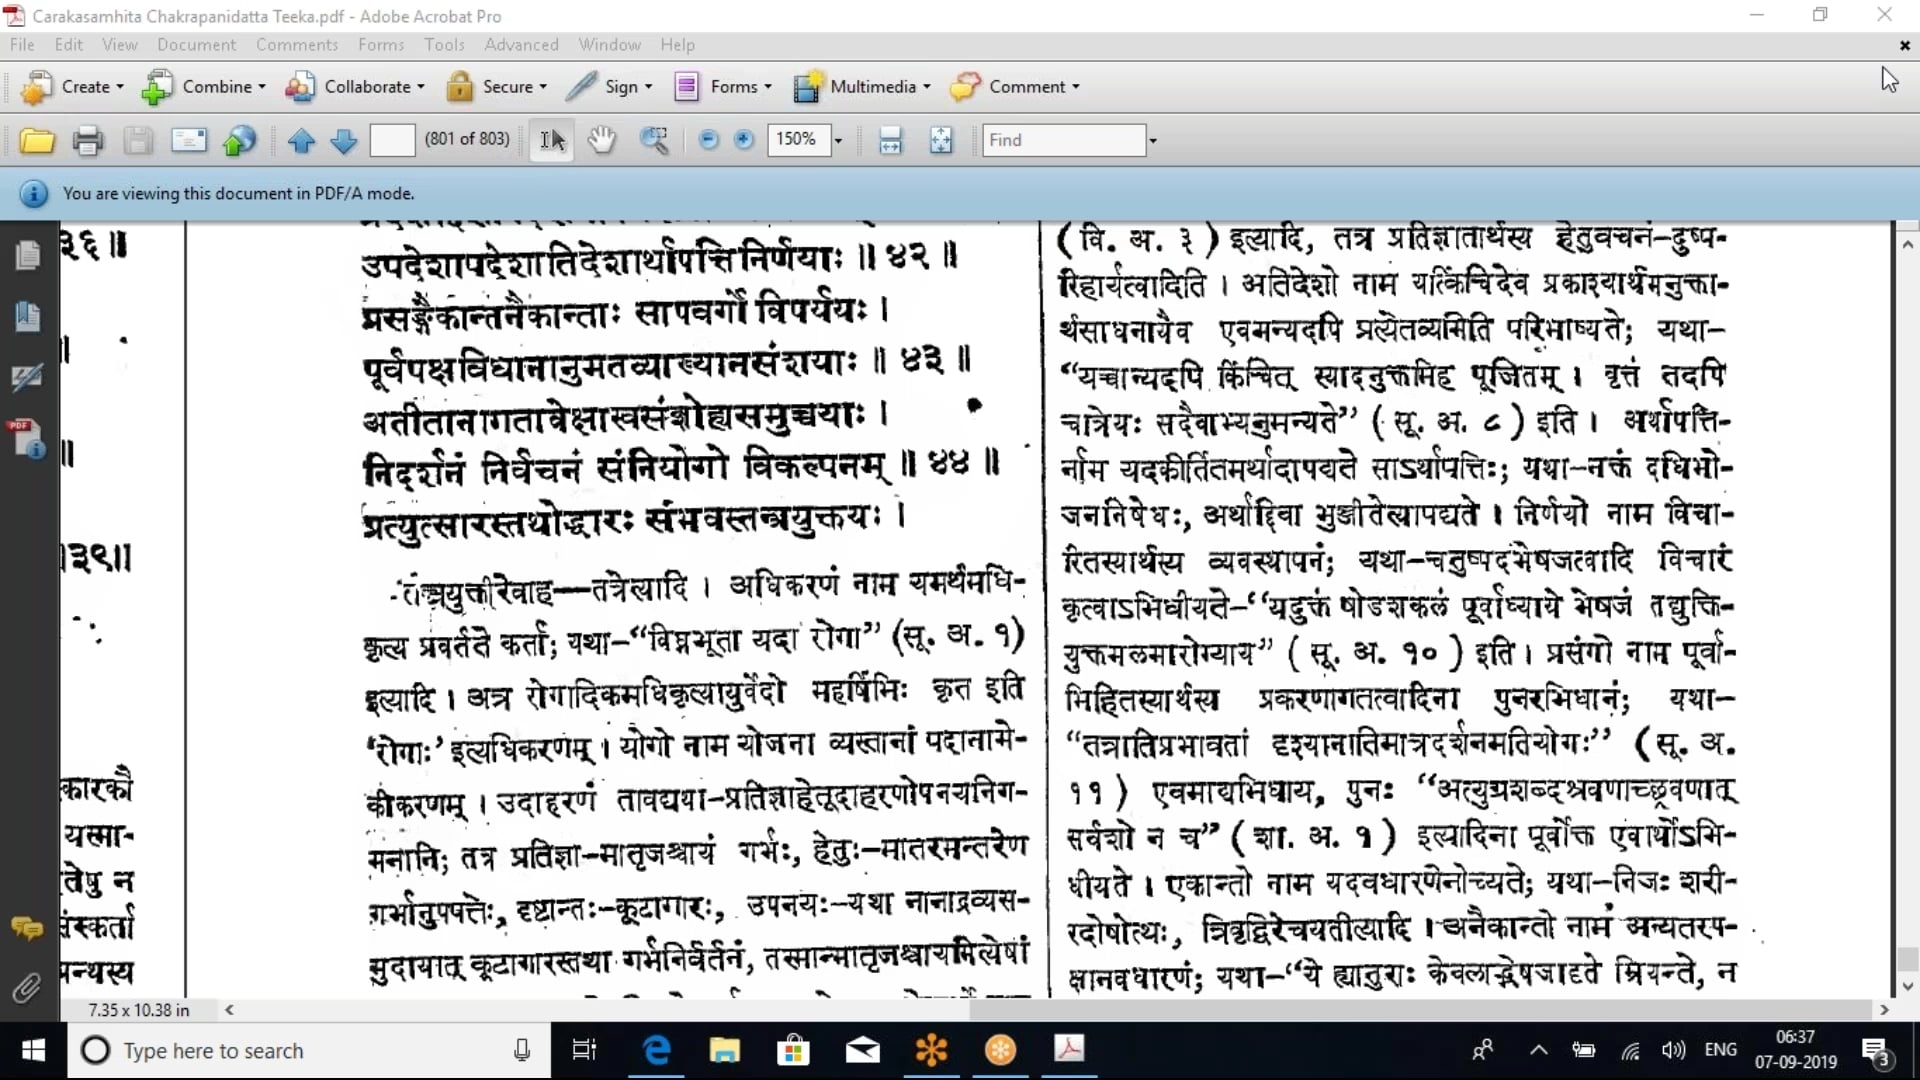1920x1080 pixels.
Task: Expand the Find options dropdown arrow
Action: [x=1153, y=140]
